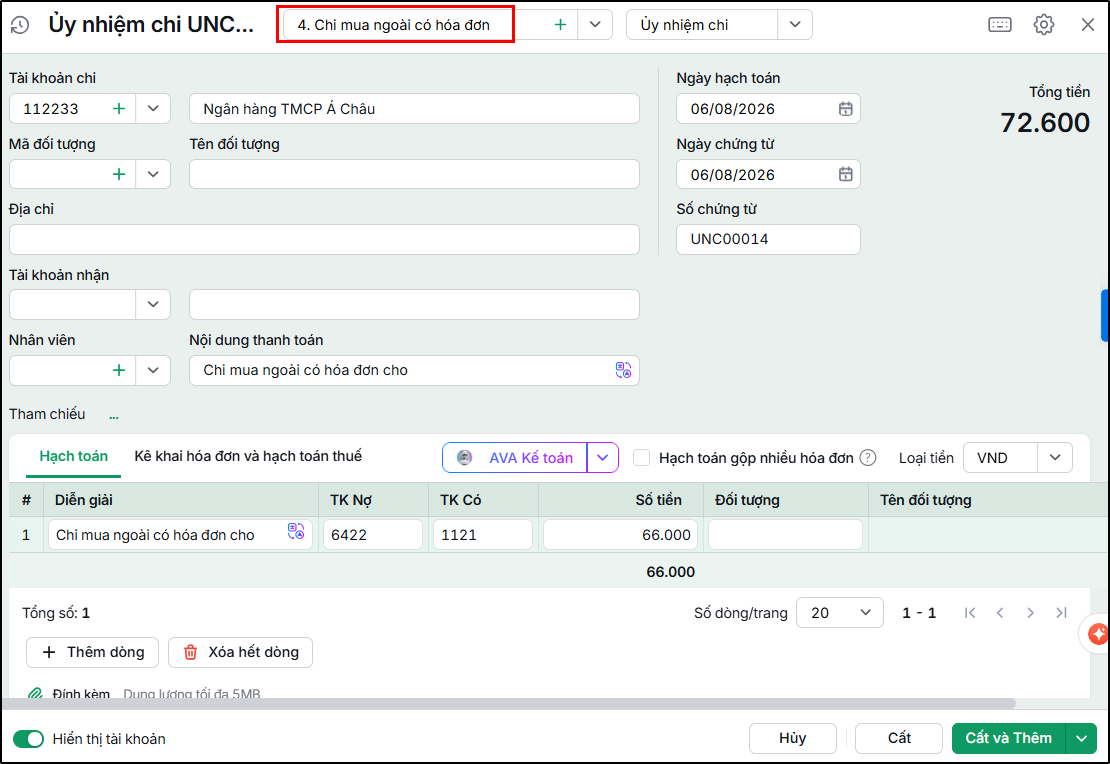Click the help icon next to Hạch toán gộp nhiều hóa đơn
The height and width of the screenshot is (764, 1110).
tap(868, 458)
